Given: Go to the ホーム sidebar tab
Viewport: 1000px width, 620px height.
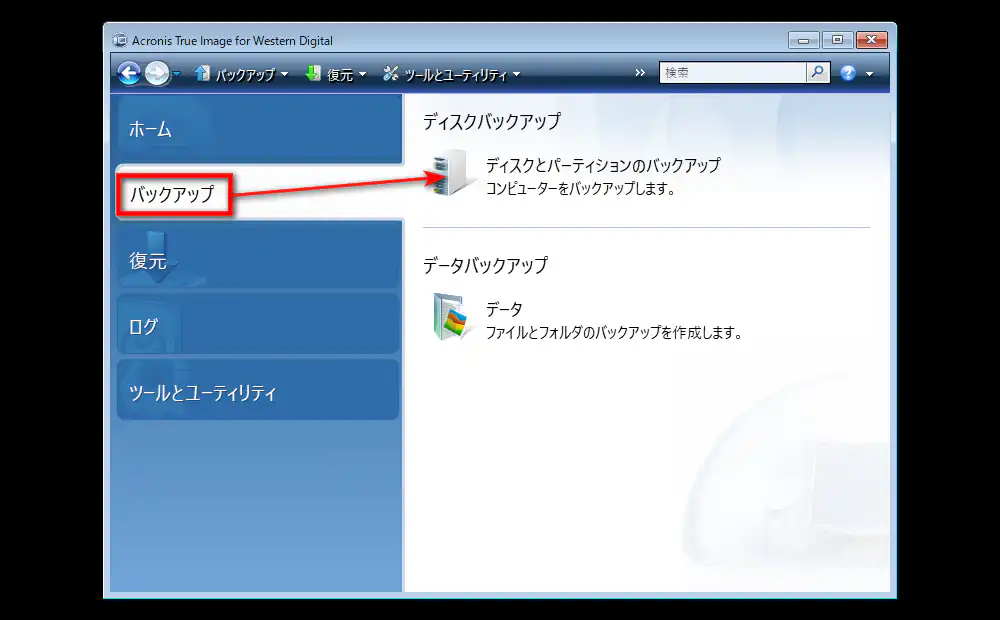Looking at the screenshot, I should click(258, 129).
